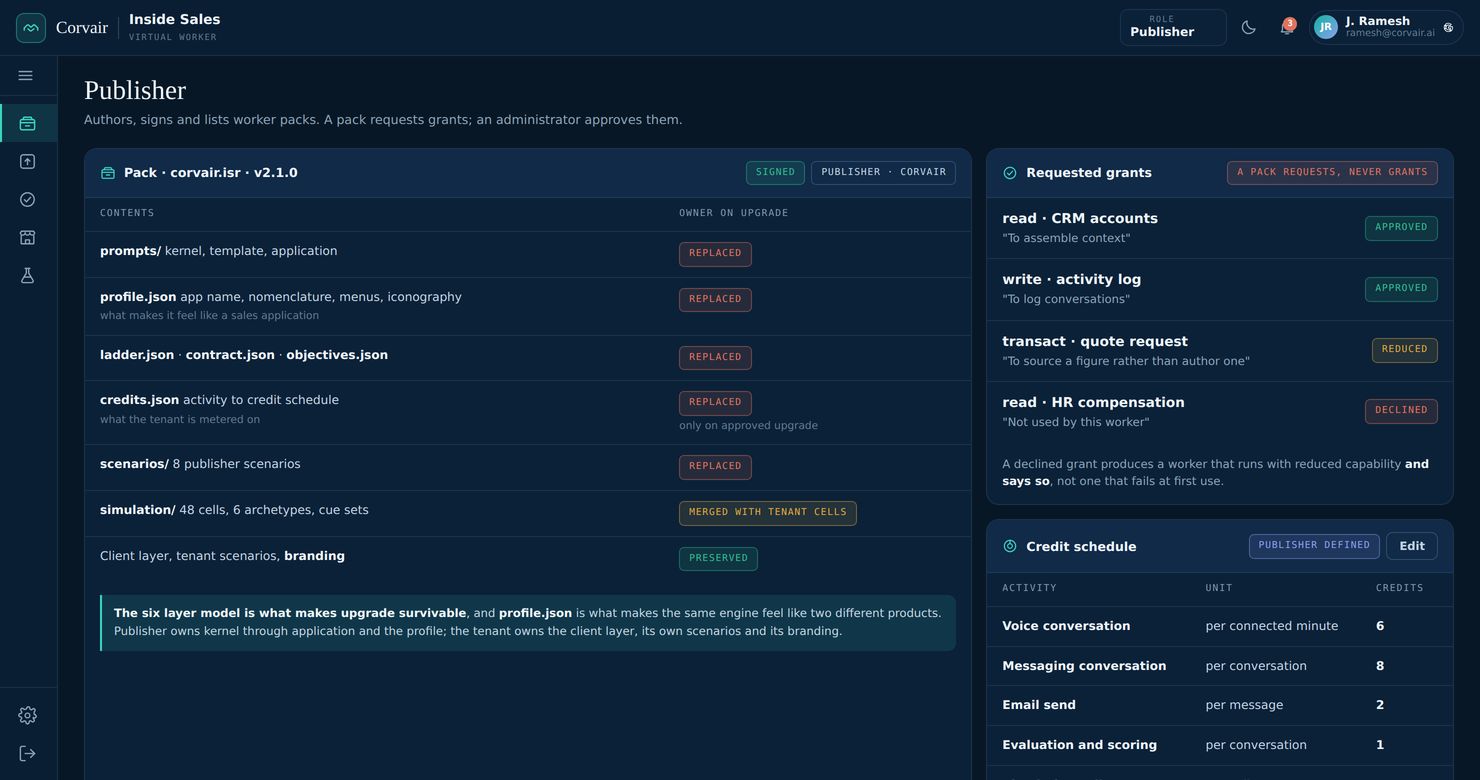The width and height of the screenshot is (1480, 780).
Task: Click the Email send activity row
Action: click(x=1219, y=705)
